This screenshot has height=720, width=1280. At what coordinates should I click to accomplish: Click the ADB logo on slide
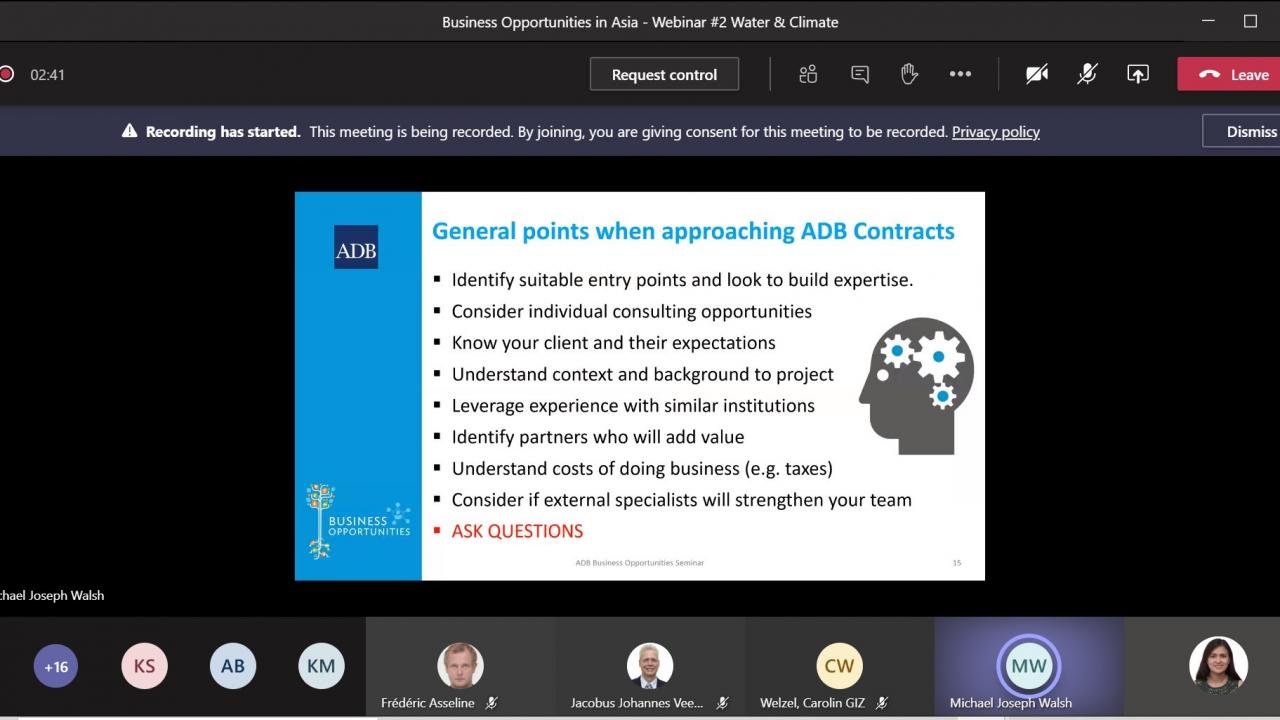click(x=356, y=247)
